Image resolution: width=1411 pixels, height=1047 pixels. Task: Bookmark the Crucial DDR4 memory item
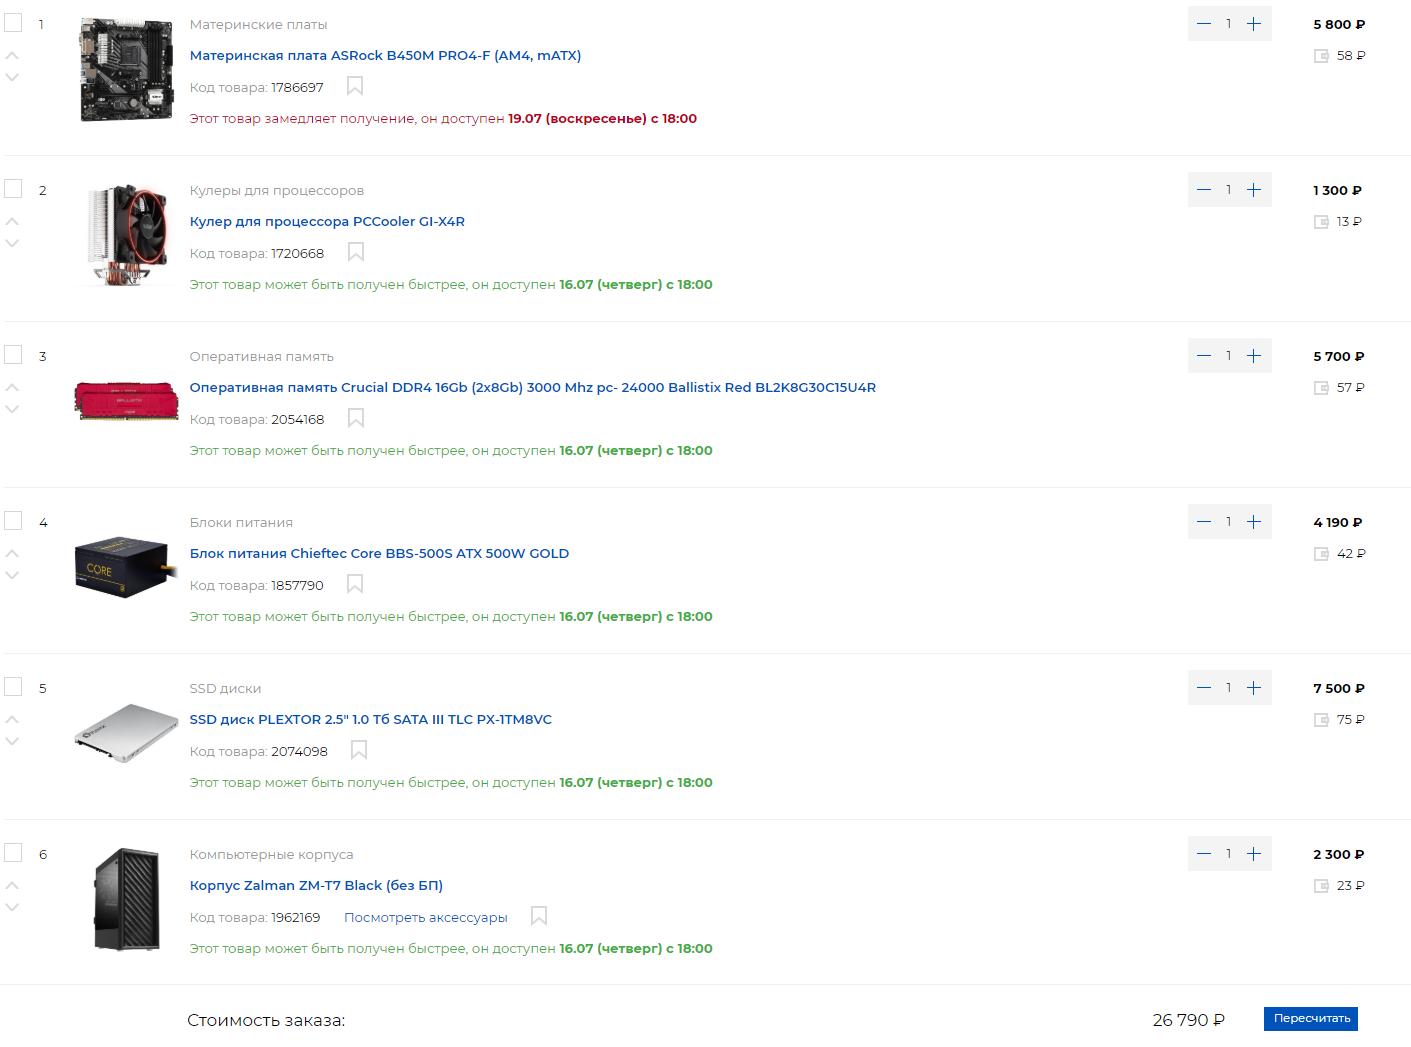pos(356,418)
